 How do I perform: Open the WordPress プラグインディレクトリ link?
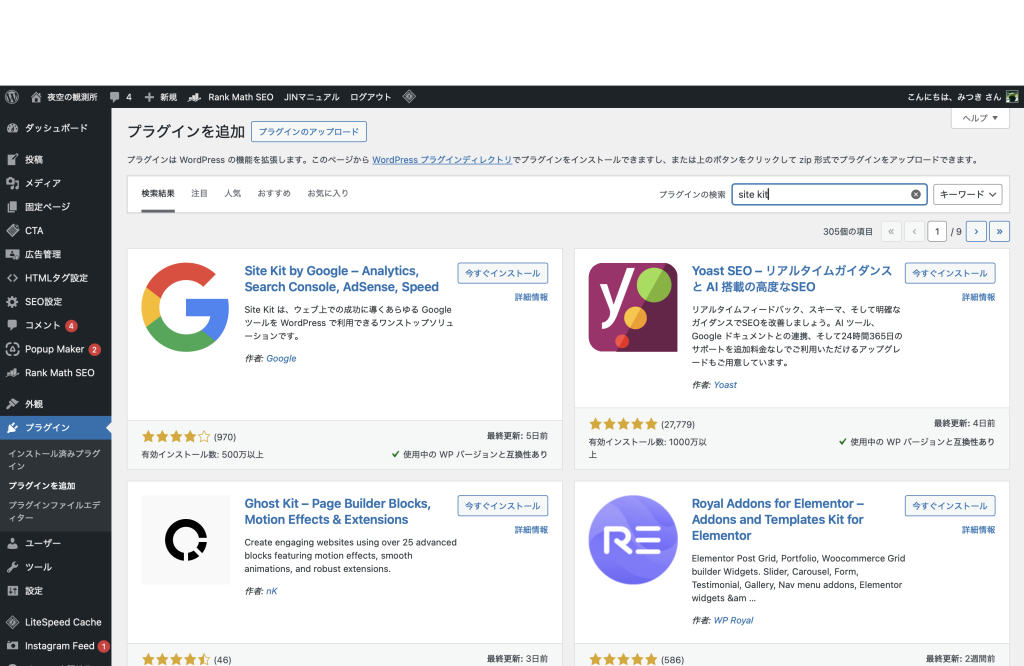(x=442, y=160)
